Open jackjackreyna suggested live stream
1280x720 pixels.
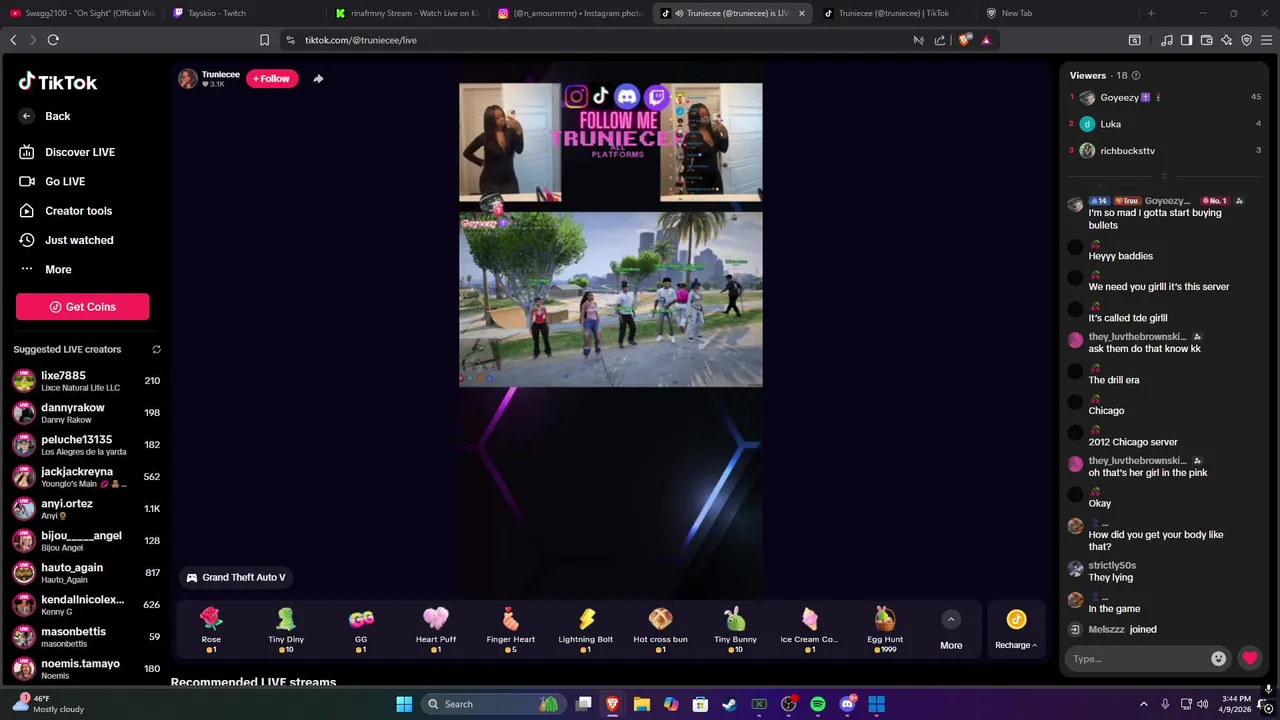86,477
